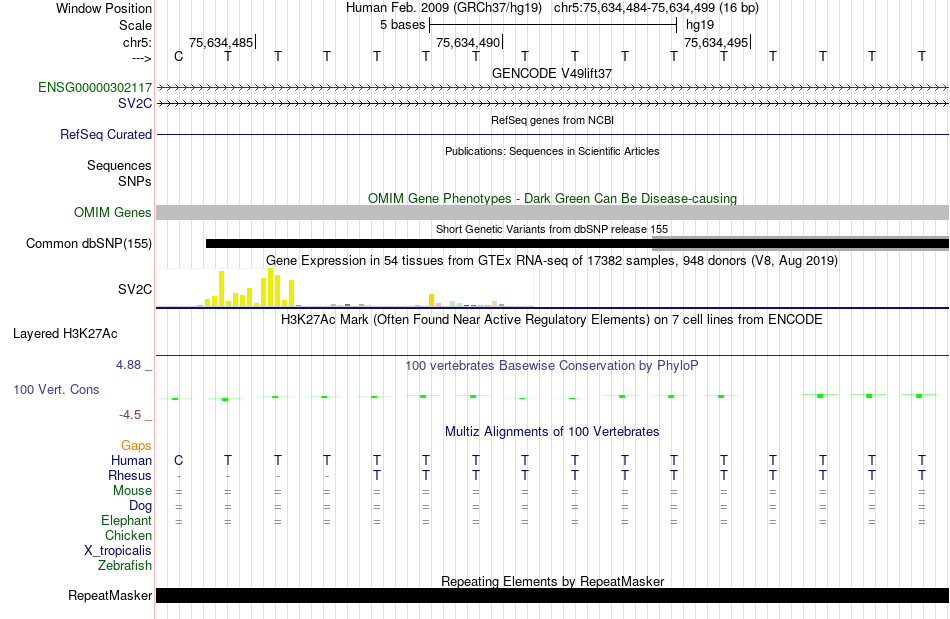This screenshot has width=950, height=619.
Task: Click the Window Position label
Action: click(104, 8)
